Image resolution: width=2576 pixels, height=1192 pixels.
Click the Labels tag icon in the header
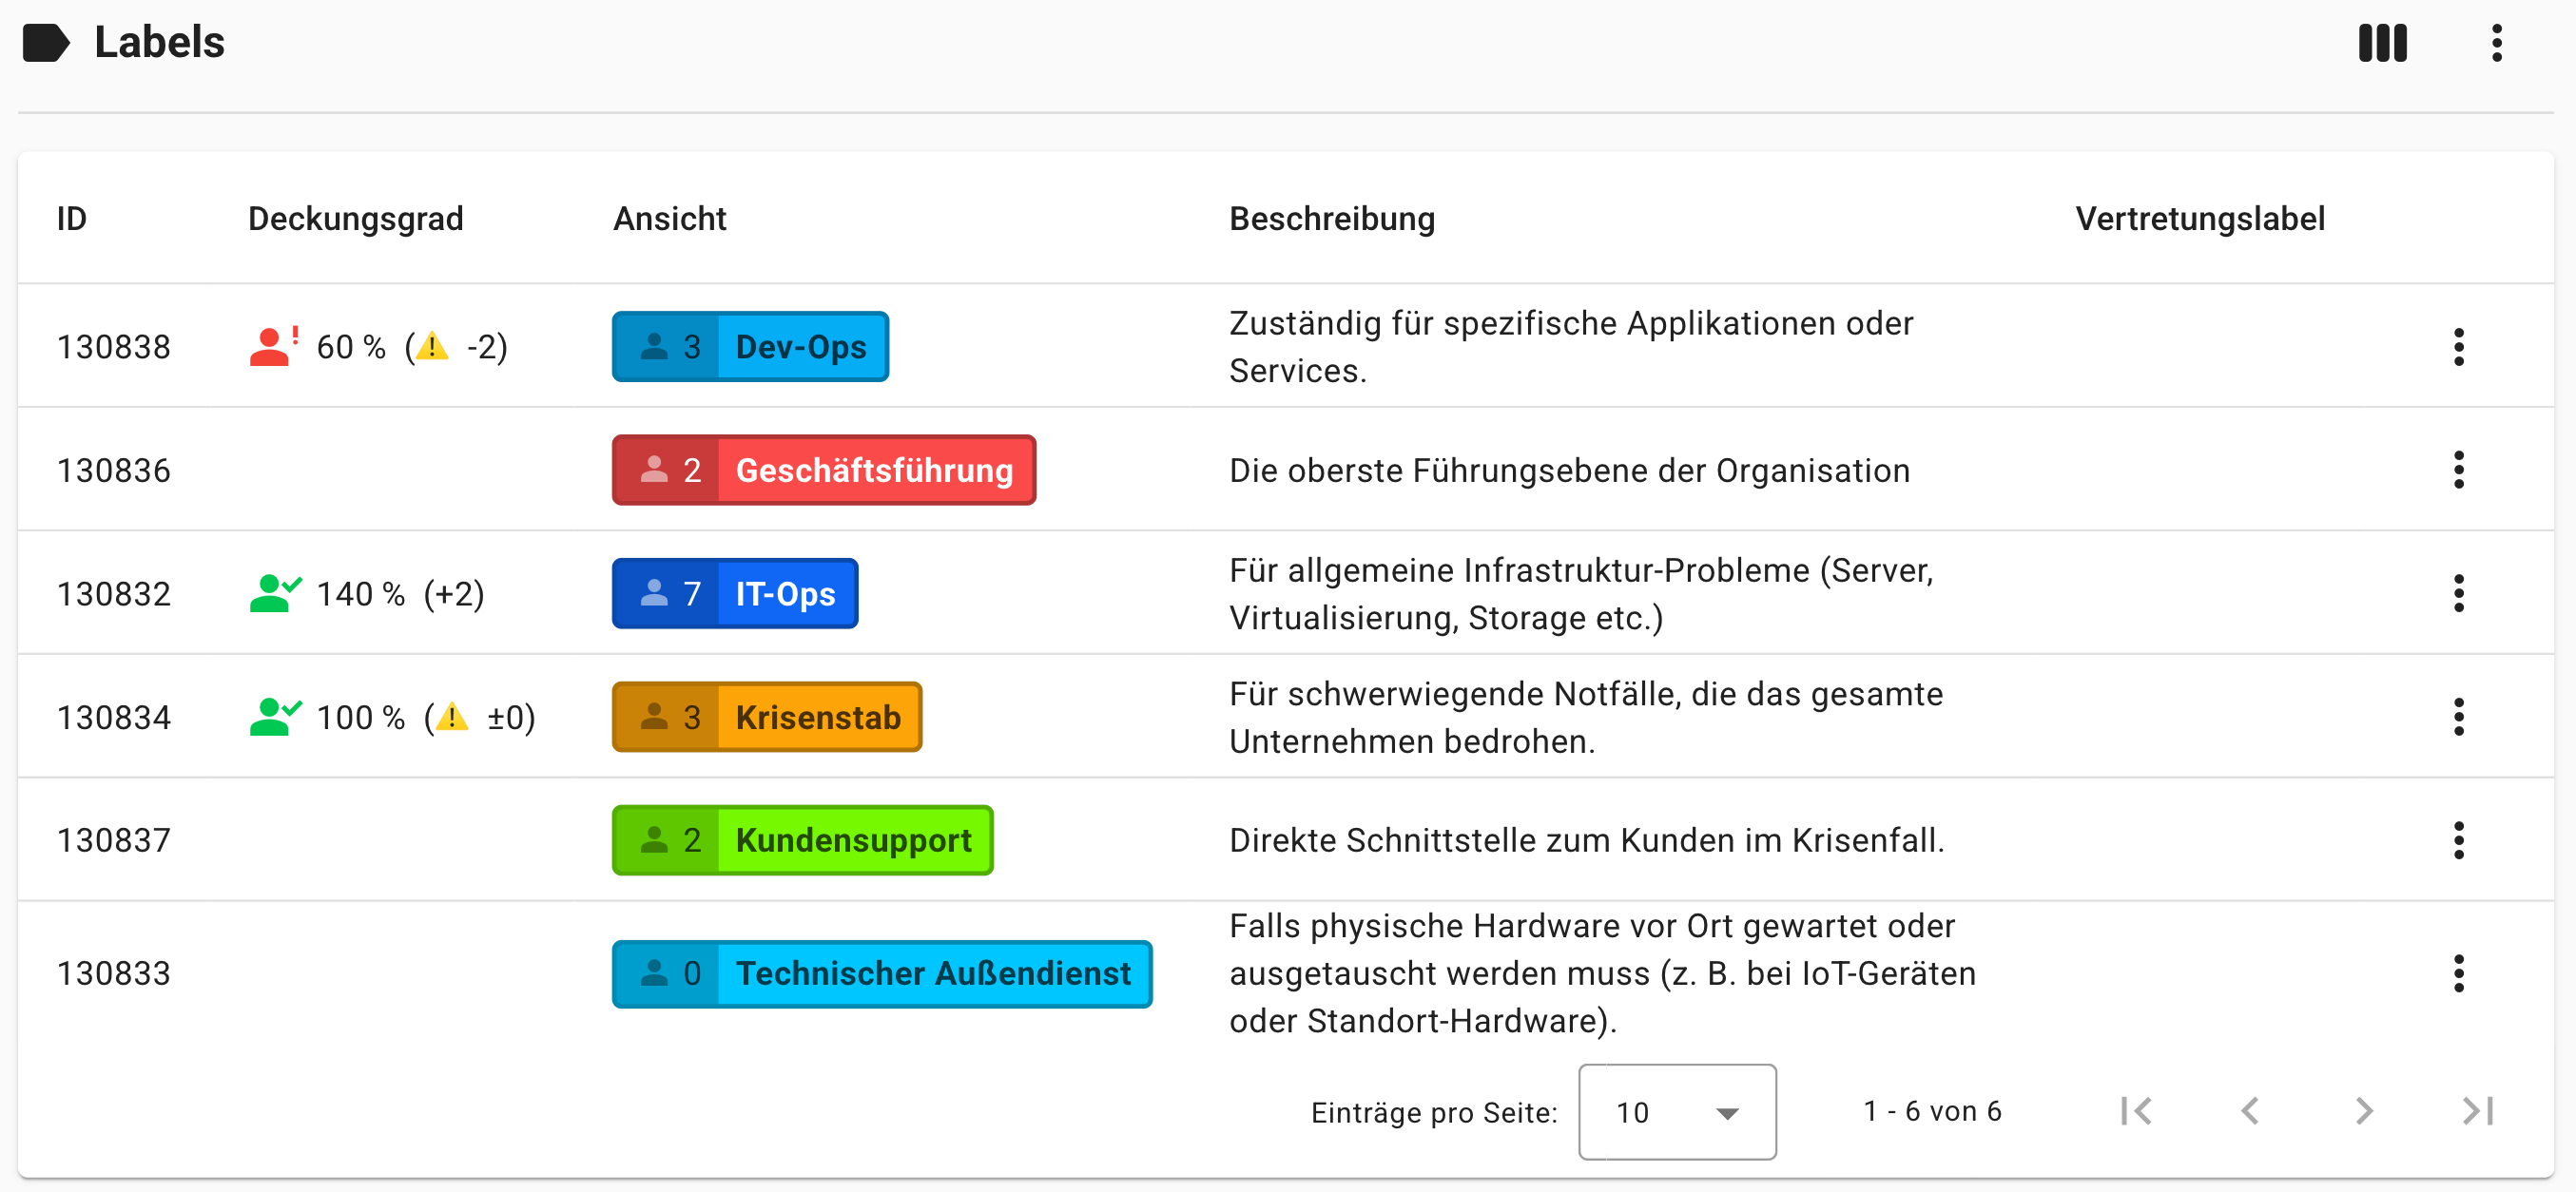(47, 42)
